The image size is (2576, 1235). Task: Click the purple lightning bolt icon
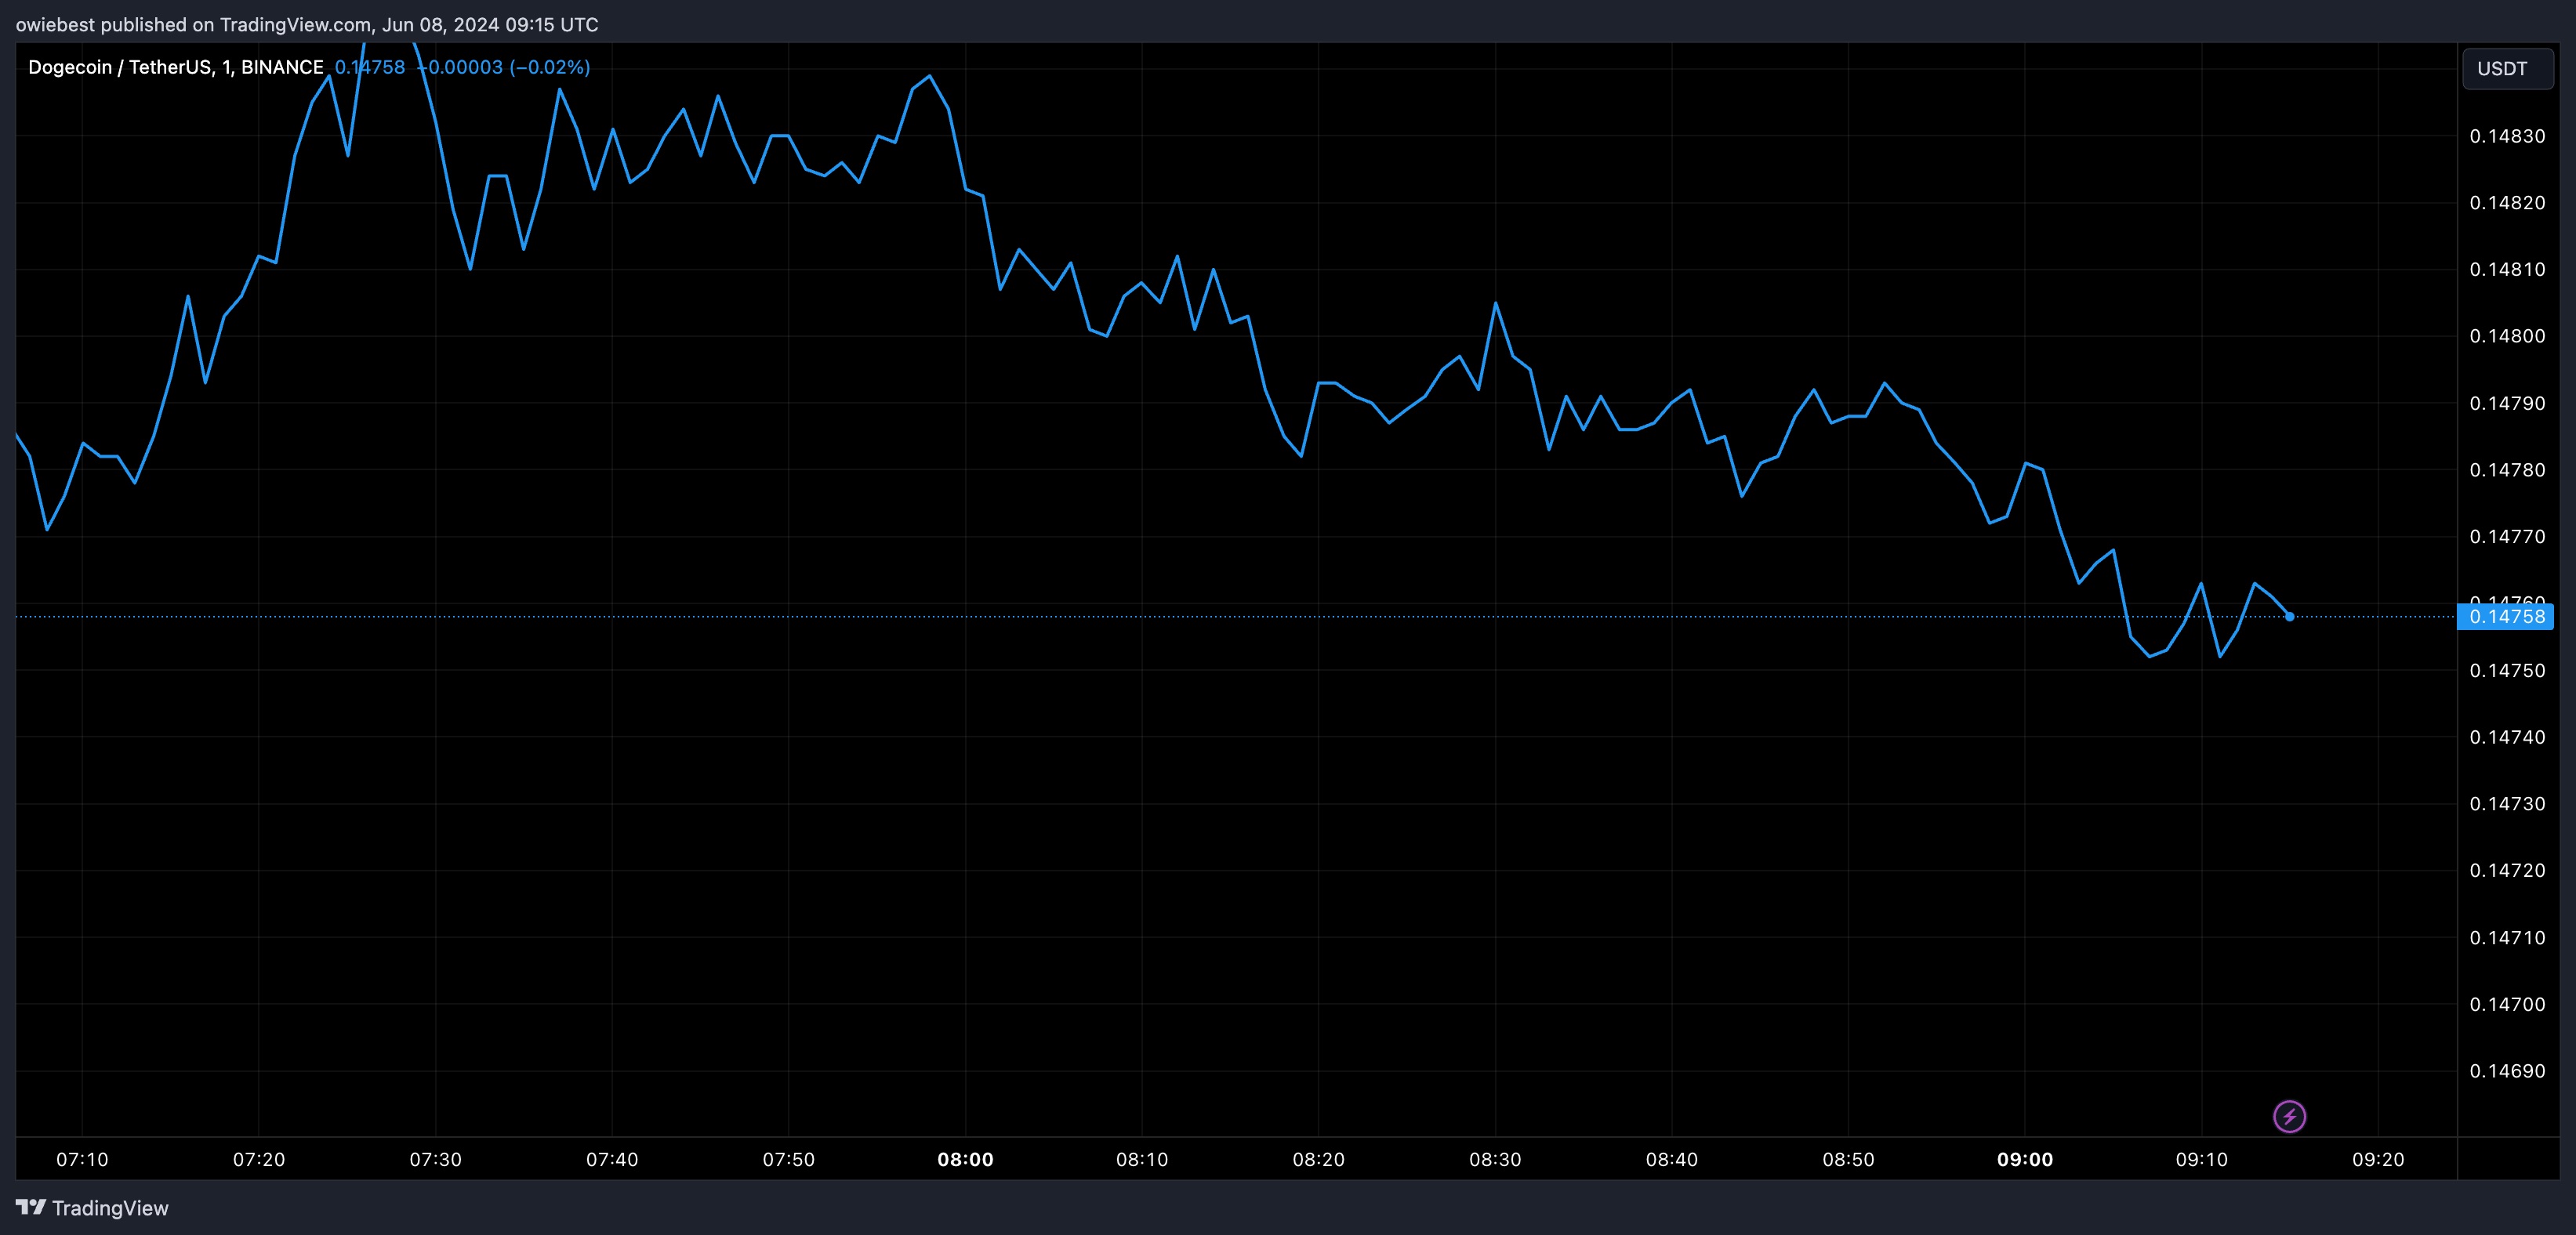tap(2289, 1116)
